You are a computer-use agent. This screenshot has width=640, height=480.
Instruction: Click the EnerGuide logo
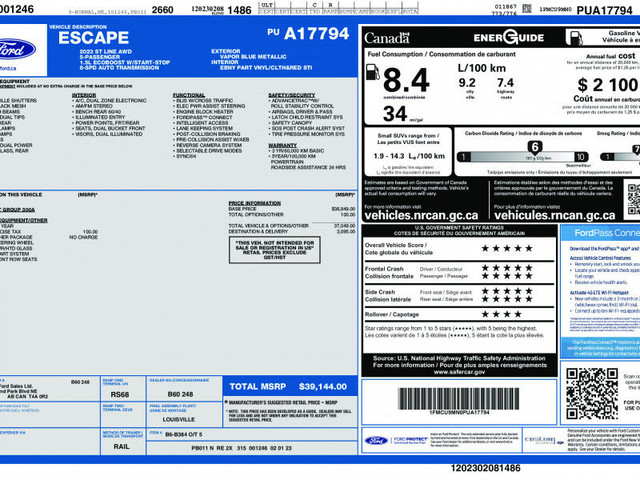click(509, 38)
